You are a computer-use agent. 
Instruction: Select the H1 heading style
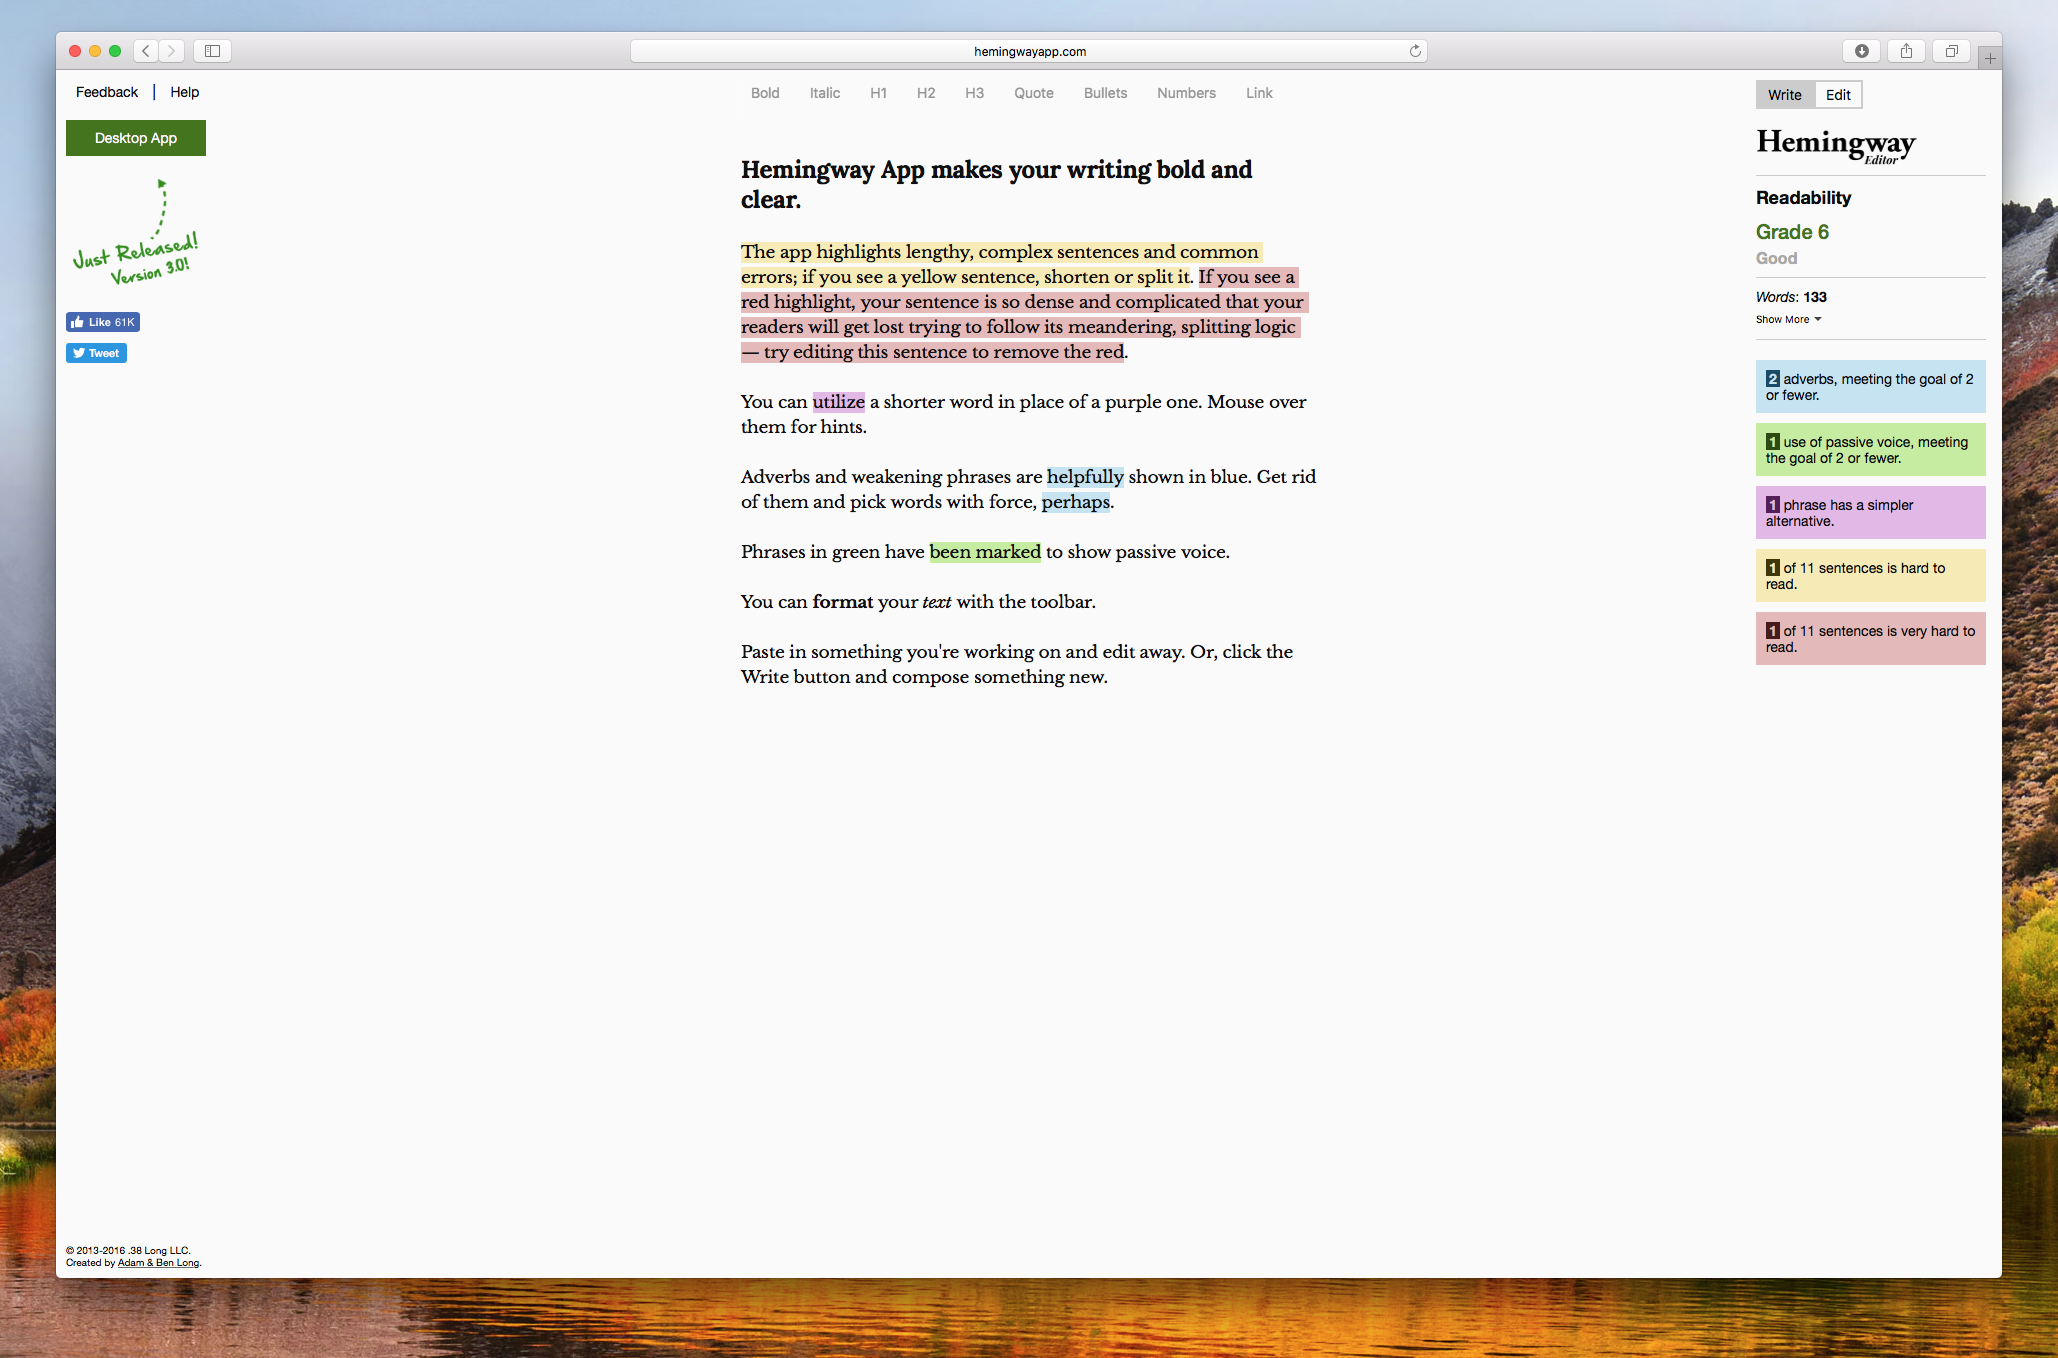(878, 93)
